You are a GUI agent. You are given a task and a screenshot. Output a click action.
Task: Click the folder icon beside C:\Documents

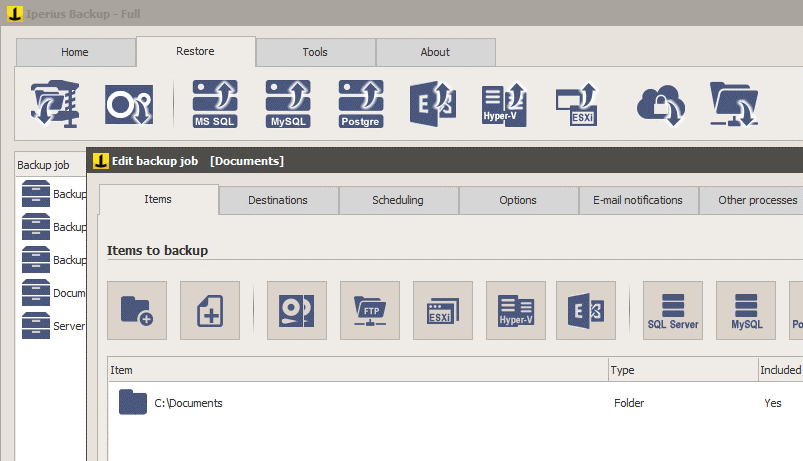(133, 402)
